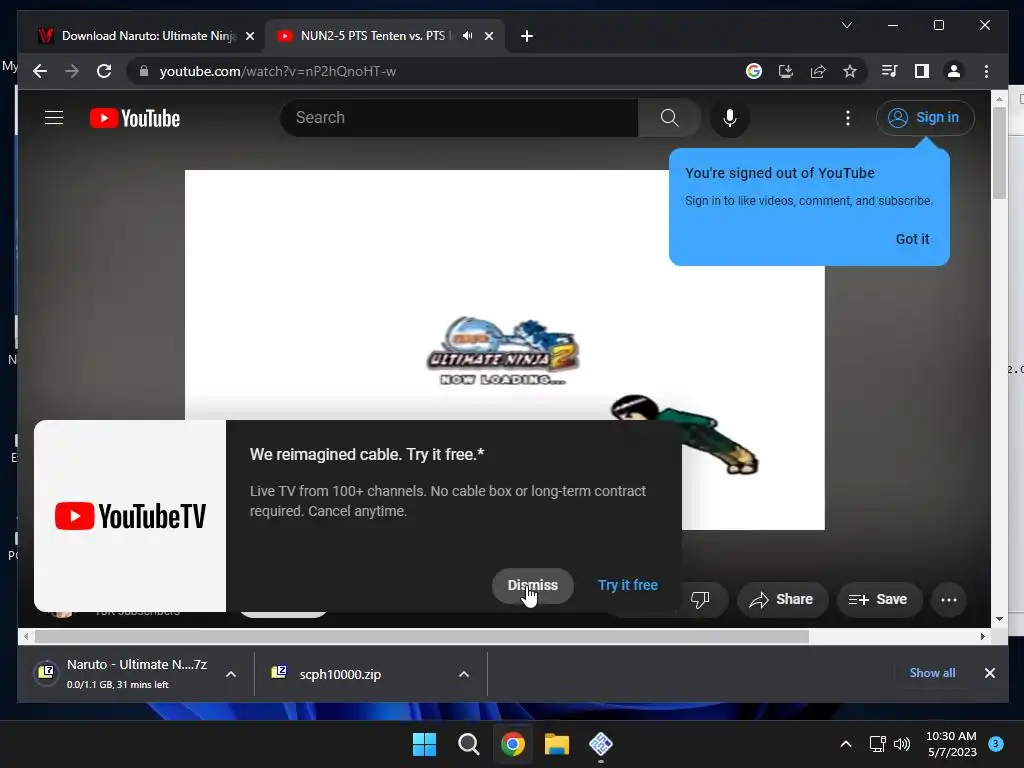This screenshot has height=768, width=1024.
Task: Show hidden system tray icons
Action: point(846,744)
